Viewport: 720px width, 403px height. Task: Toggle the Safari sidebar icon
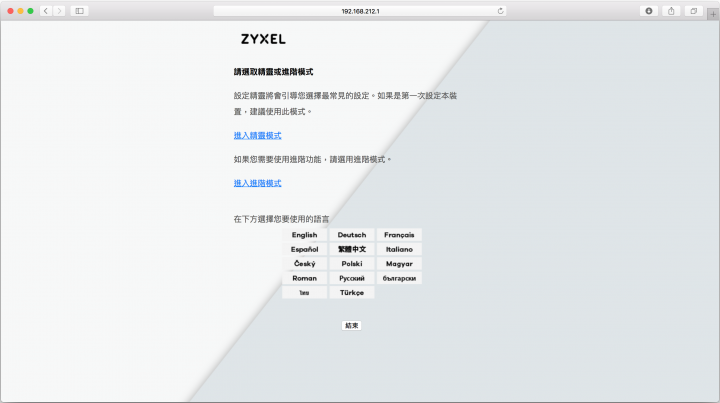(x=79, y=11)
